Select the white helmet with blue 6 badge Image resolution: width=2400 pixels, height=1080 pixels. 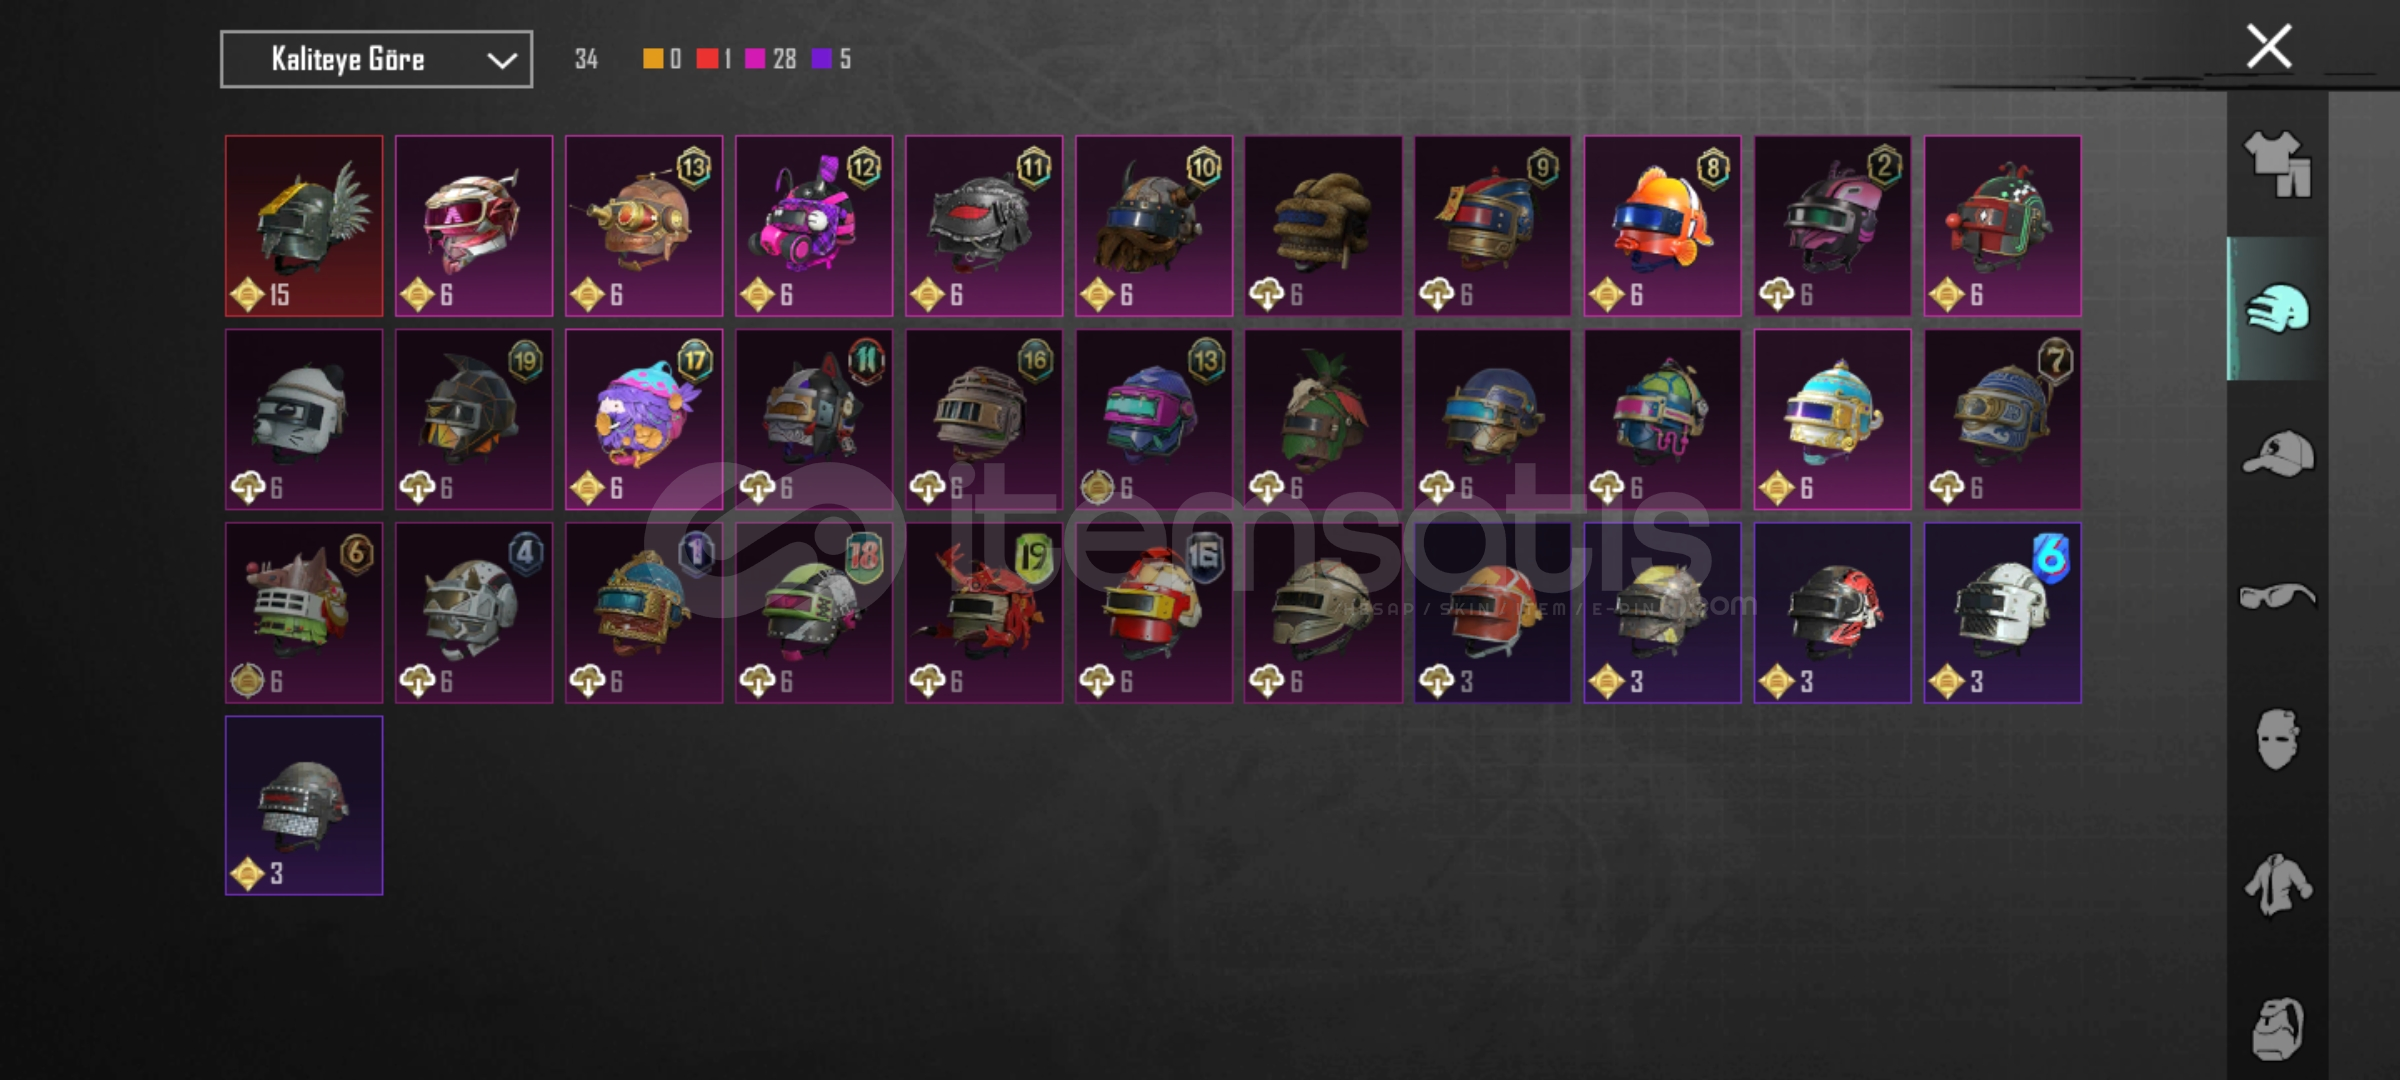point(2003,612)
